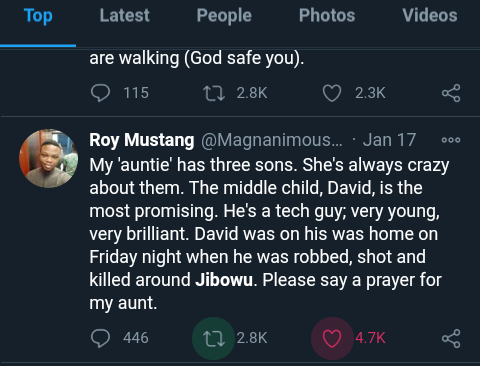The height and width of the screenshot is (366, 480).
Task: Undo retweet on Roy Mustang's tweet
Action: pos(213,338)
